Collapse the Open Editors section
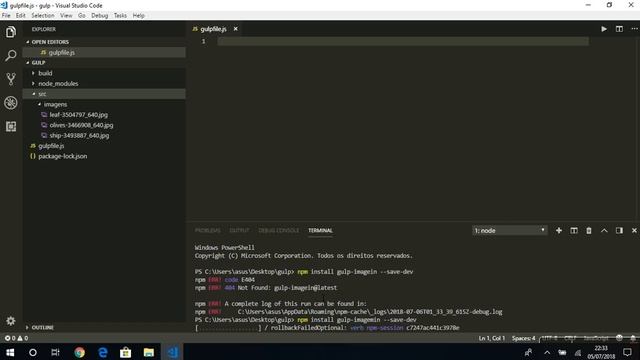Image resolution: width=640 pixels, height=360 pixels. pos(104,42)
